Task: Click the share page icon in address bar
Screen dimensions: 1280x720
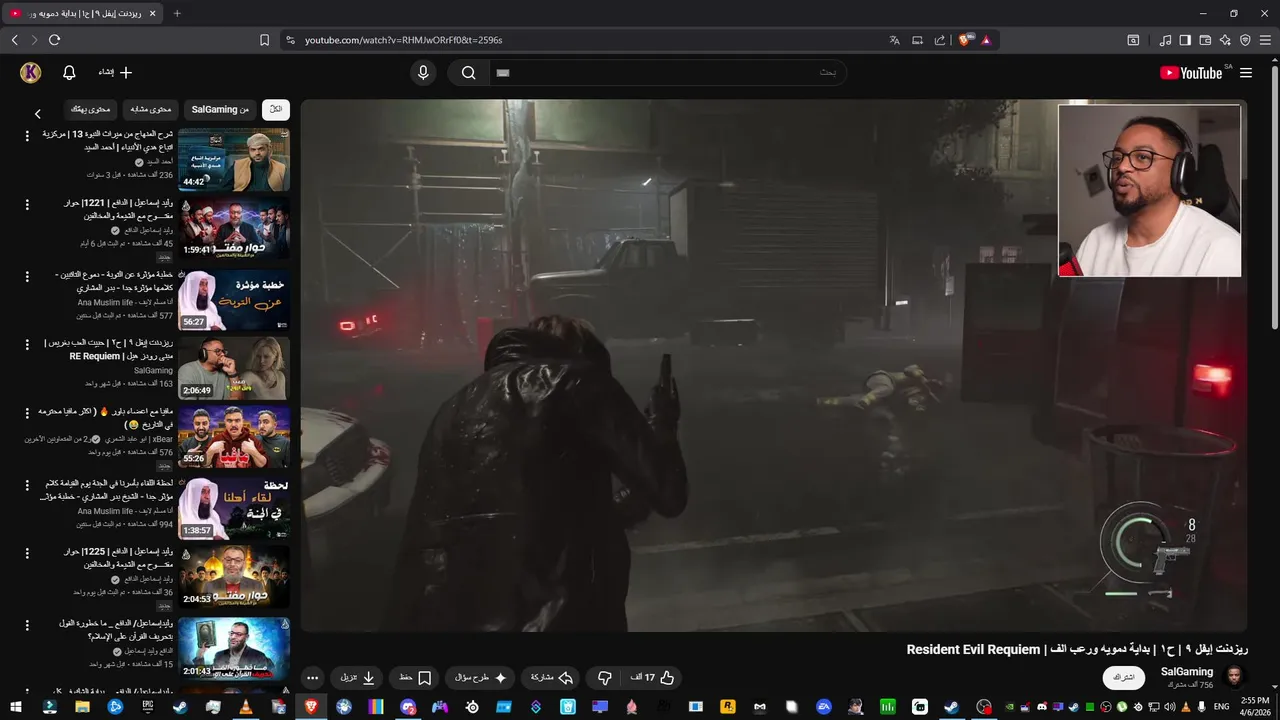Action: click(940, 40)
